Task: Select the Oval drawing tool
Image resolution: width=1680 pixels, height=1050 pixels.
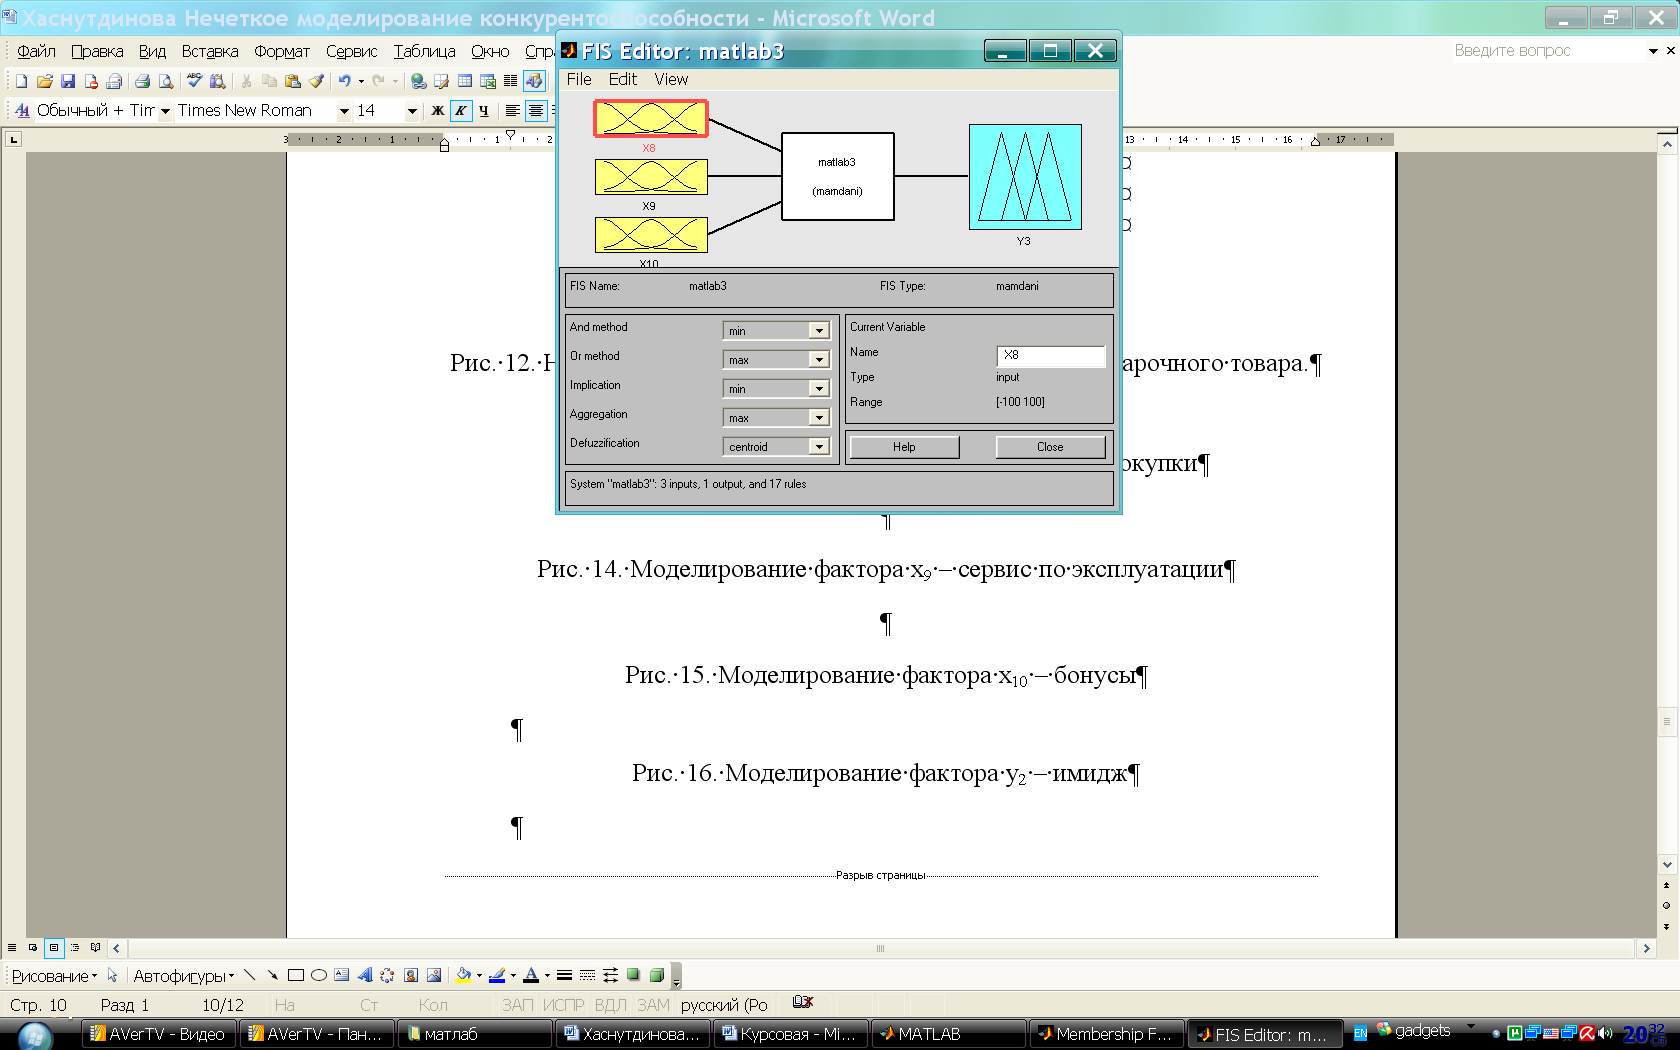Action: point(319,975)
